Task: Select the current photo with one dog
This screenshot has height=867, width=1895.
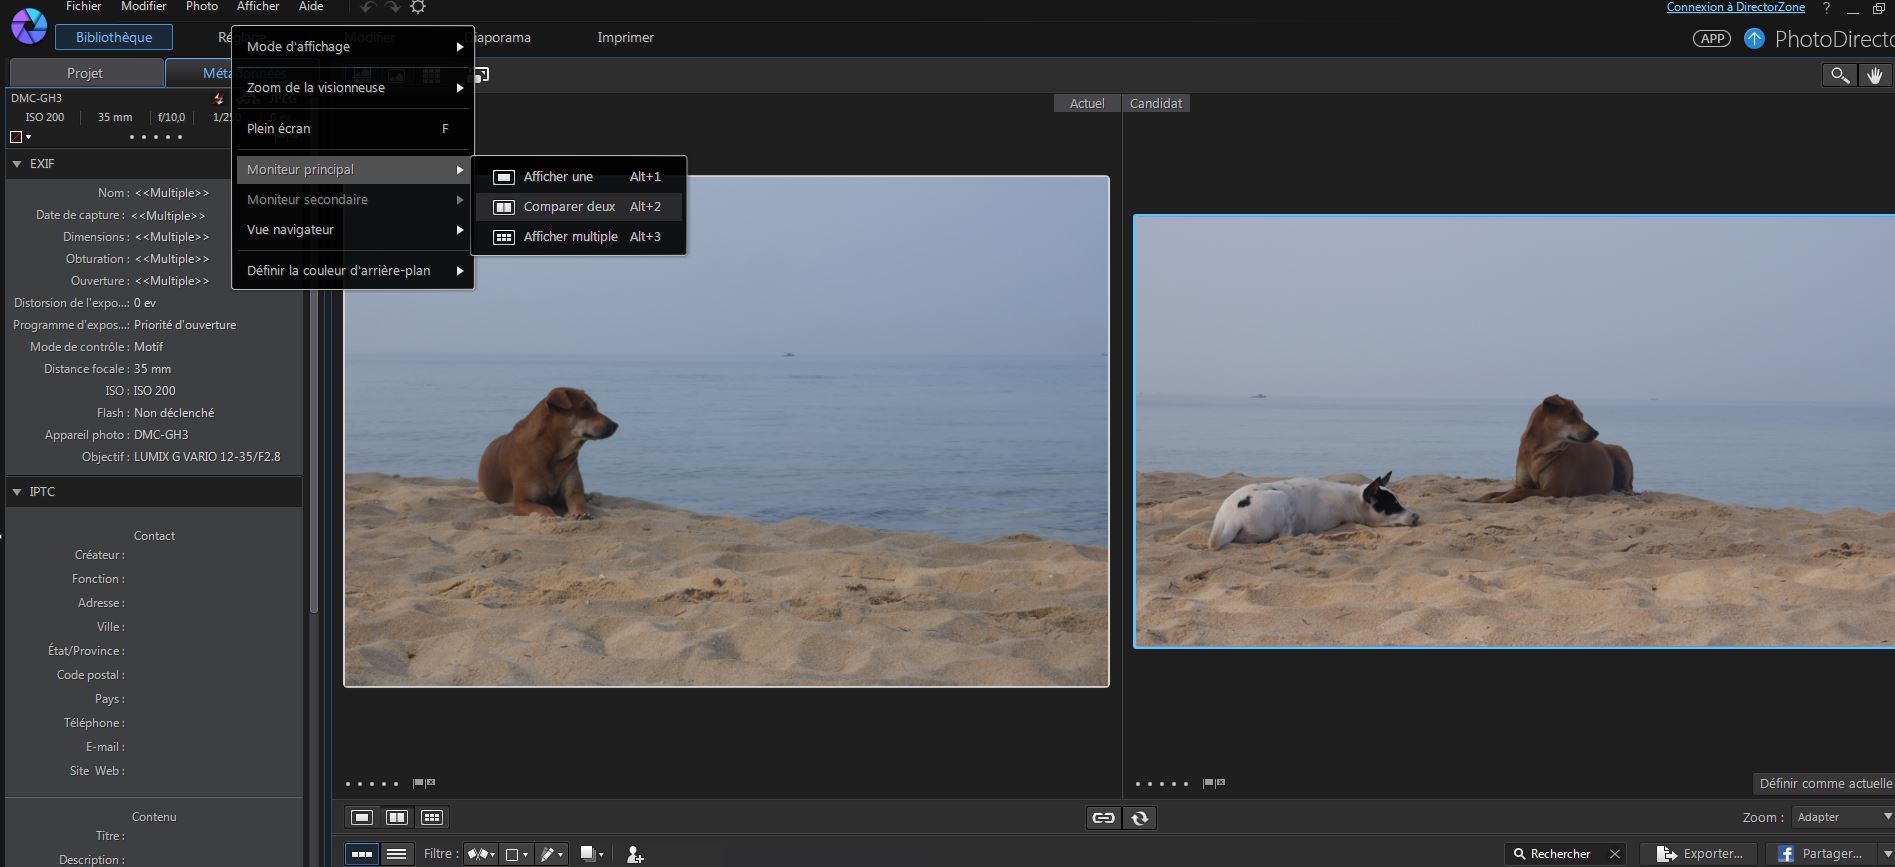Action: tap(726, 432)
